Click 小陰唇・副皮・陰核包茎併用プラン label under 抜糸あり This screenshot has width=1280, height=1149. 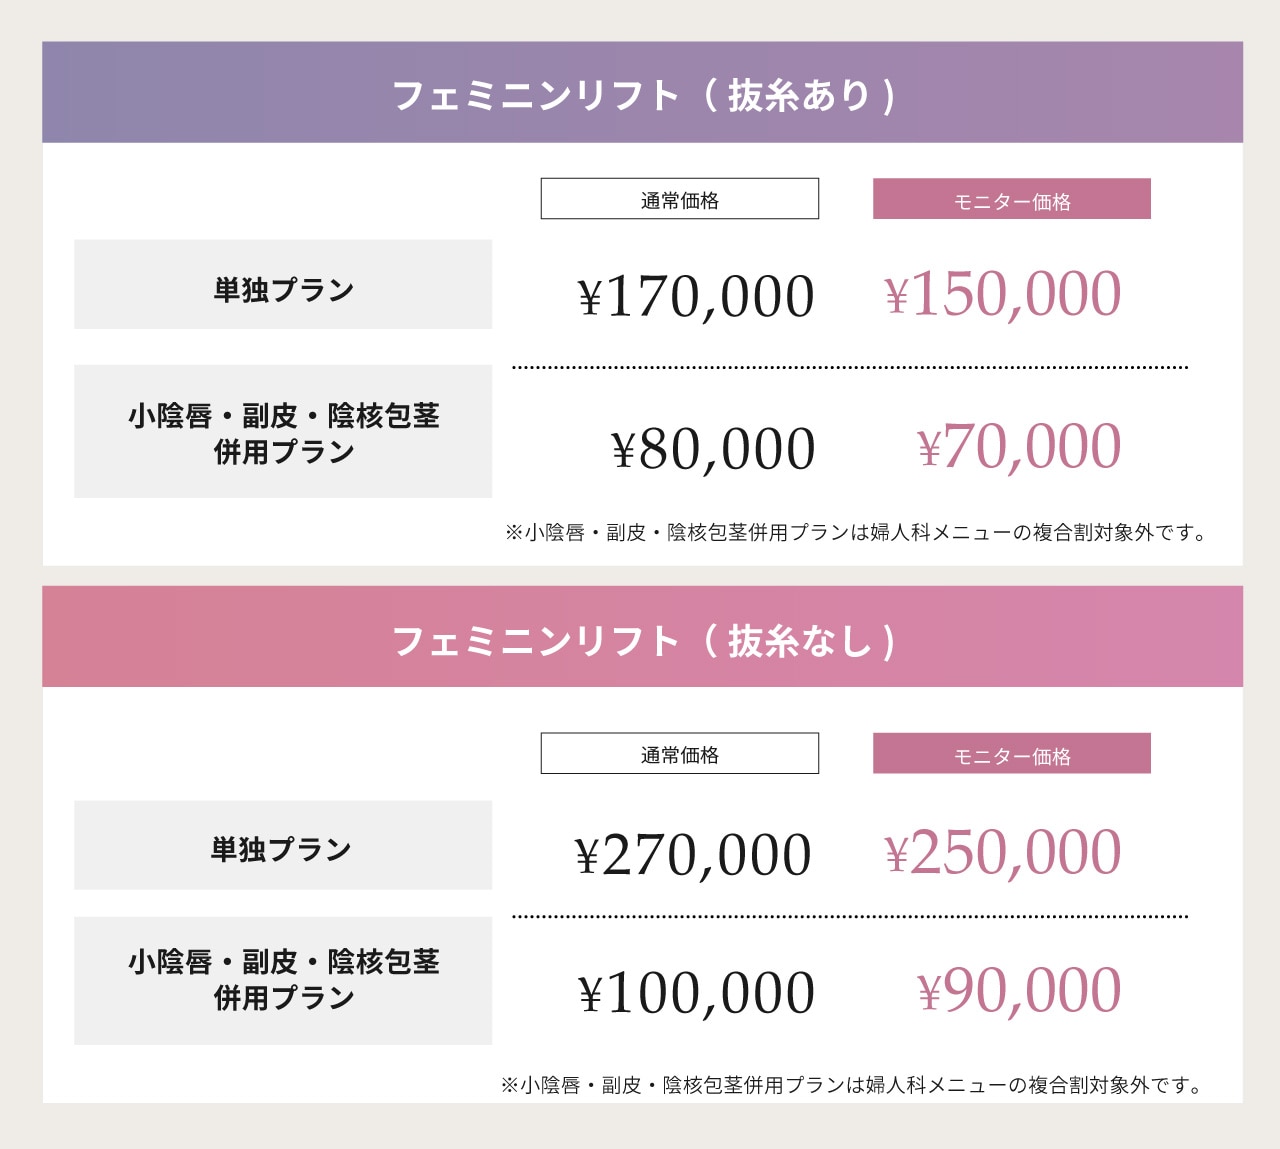[x=283, y=432]
